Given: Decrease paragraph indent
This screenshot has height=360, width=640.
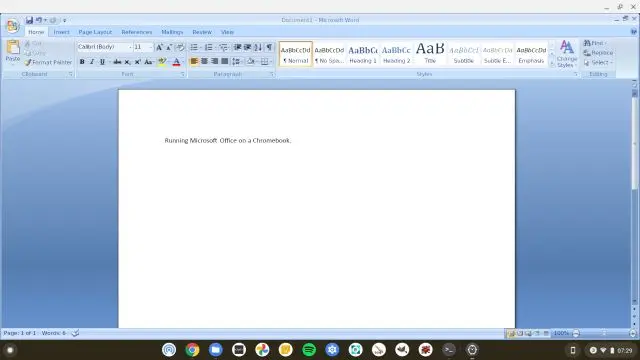Looking at the screenshot, I should [237, 47].
